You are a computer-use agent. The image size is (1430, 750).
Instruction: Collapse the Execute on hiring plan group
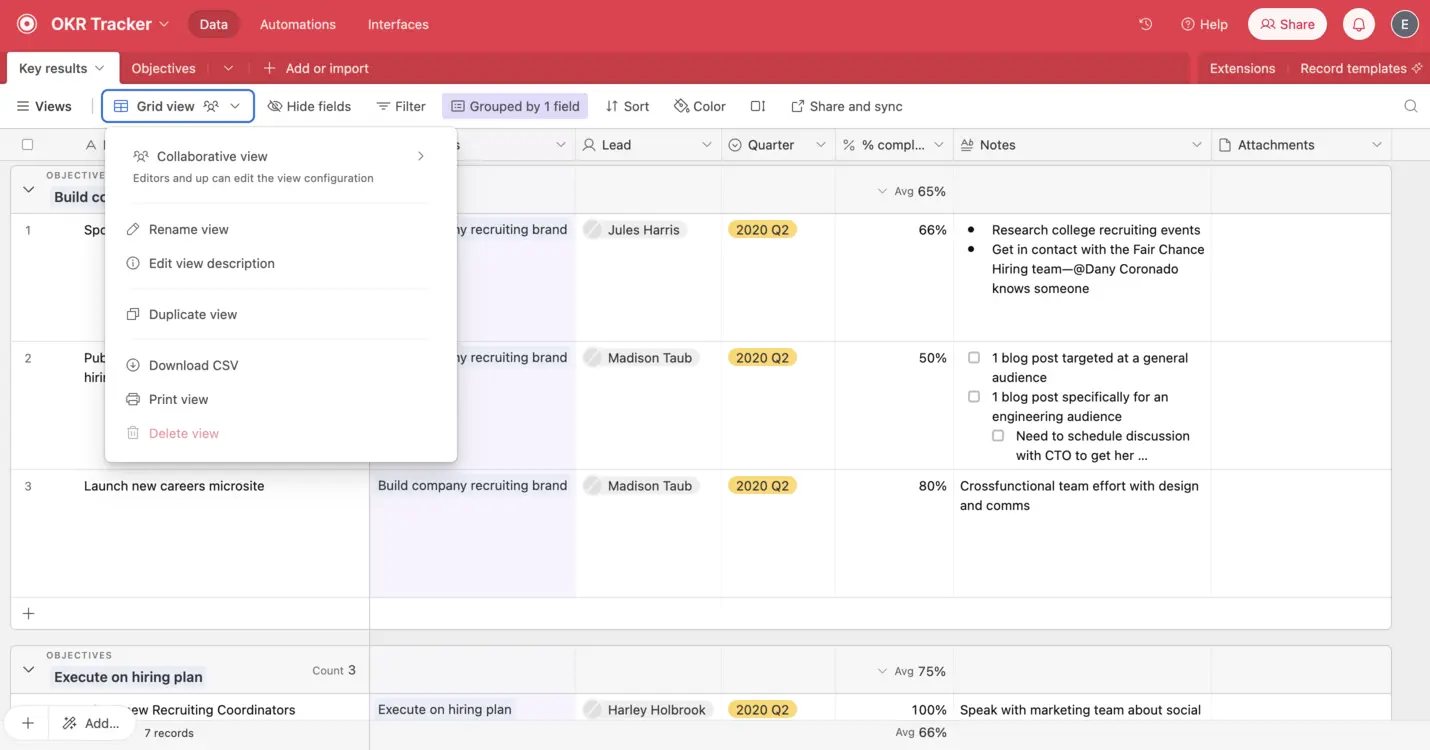pyautogui.click(x=29, y=670)
